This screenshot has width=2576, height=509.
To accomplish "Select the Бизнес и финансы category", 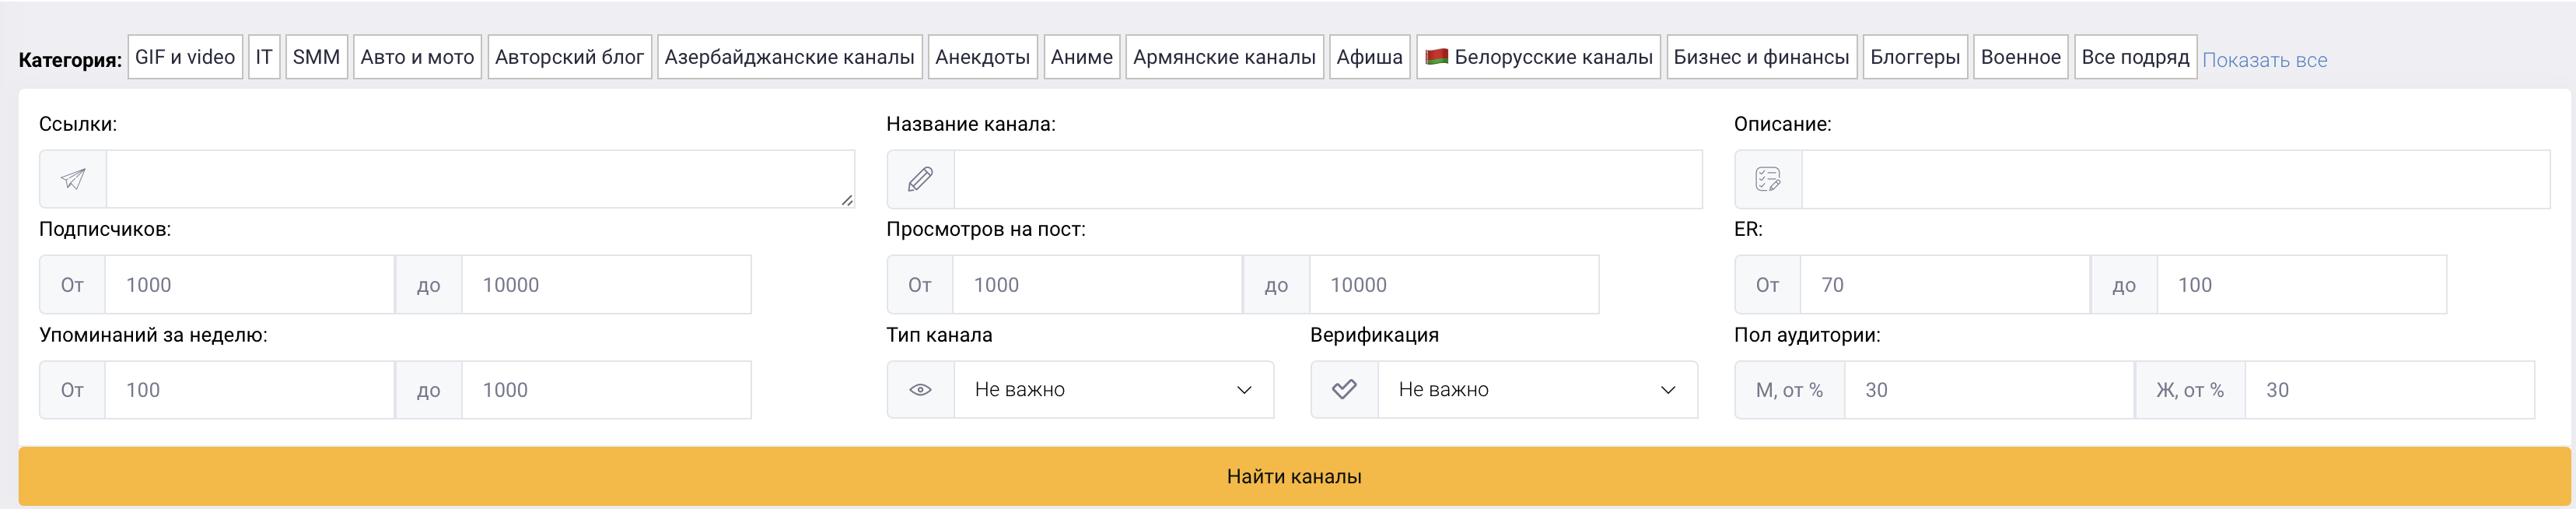I will pyautogui.click(x=1760, y=57).
